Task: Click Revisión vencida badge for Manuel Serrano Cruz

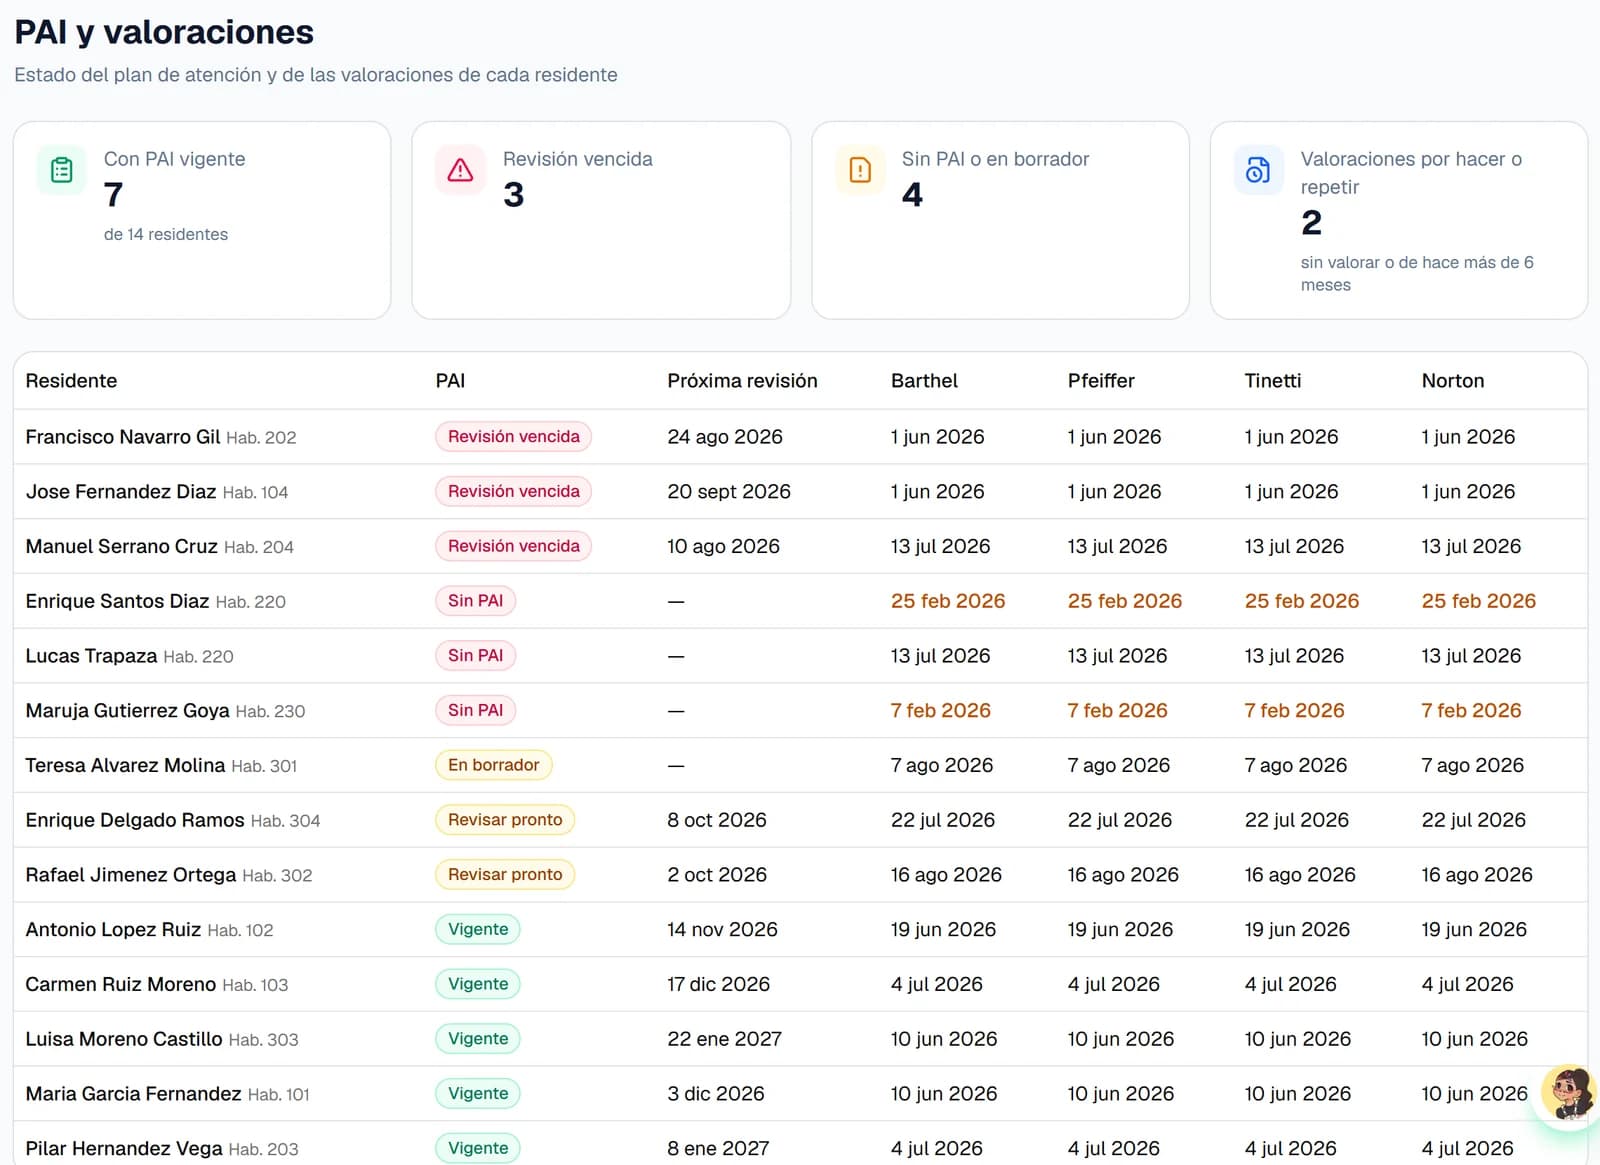Action: click(x=513, y=547)
